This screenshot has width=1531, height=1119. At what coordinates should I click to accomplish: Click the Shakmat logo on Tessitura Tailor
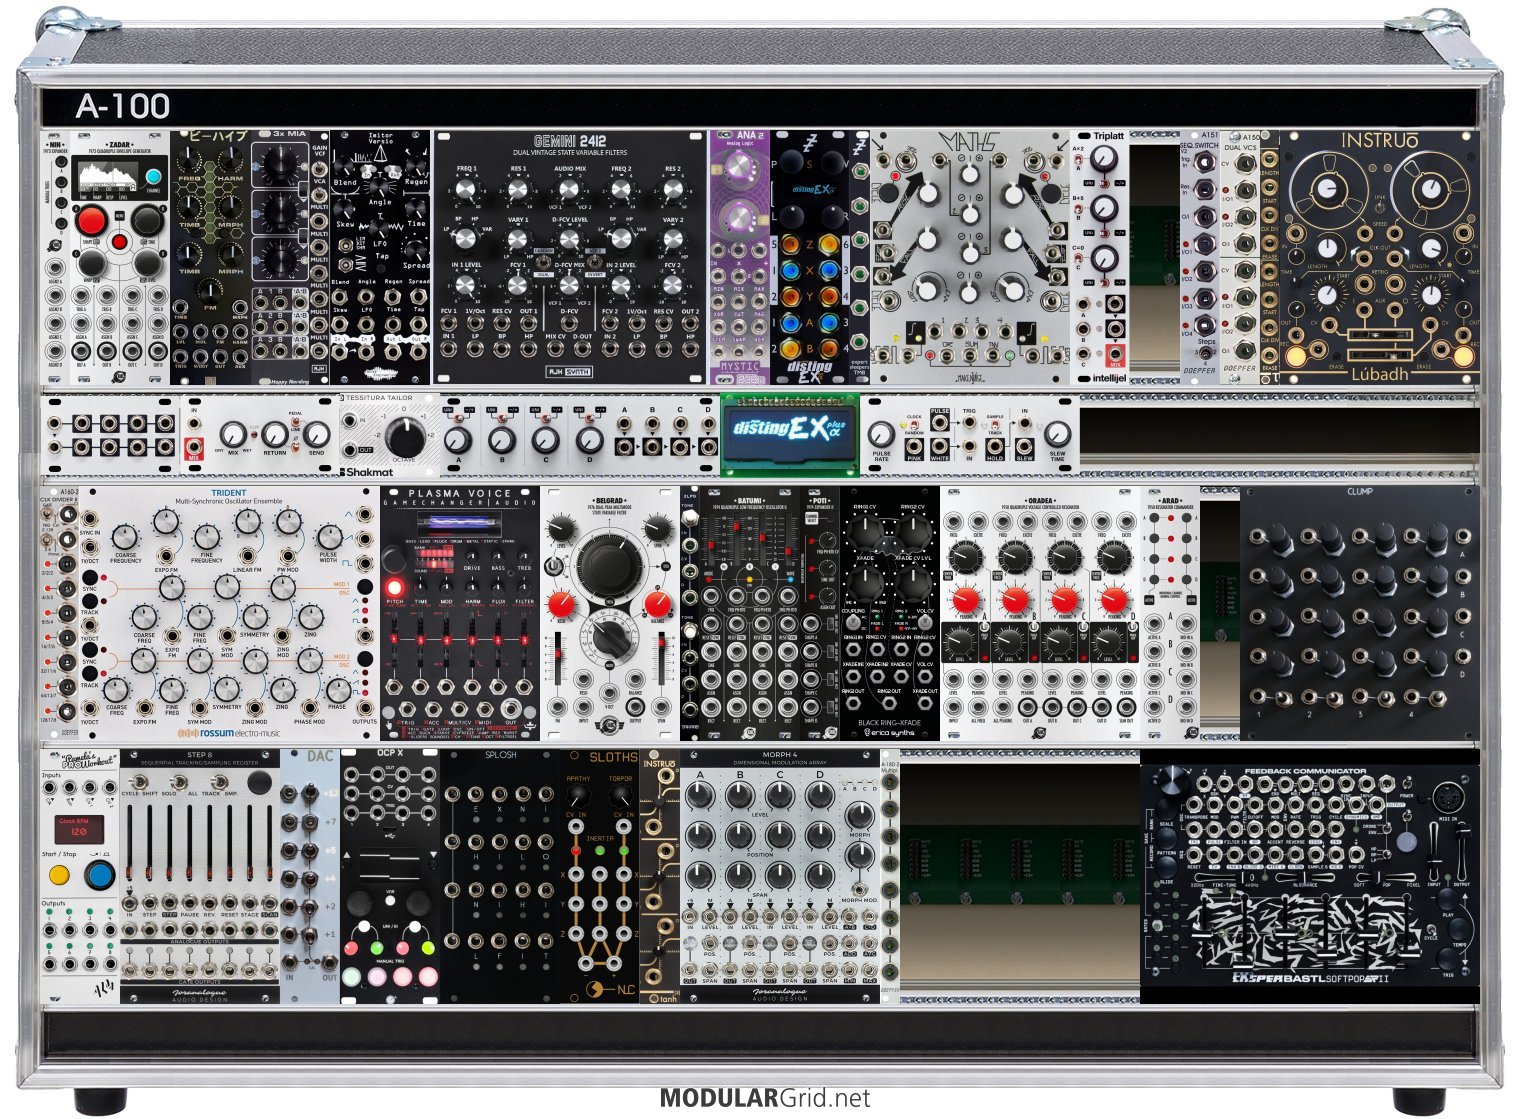pyautogui.click(x=364, y=472)
